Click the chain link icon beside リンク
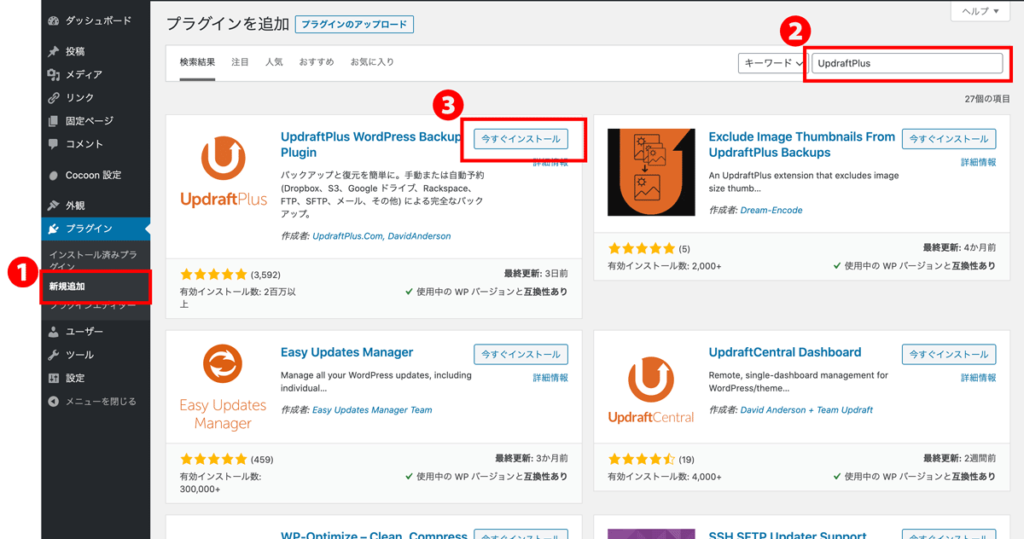Viewport: 1024px width, 539px height. (54, 97)
